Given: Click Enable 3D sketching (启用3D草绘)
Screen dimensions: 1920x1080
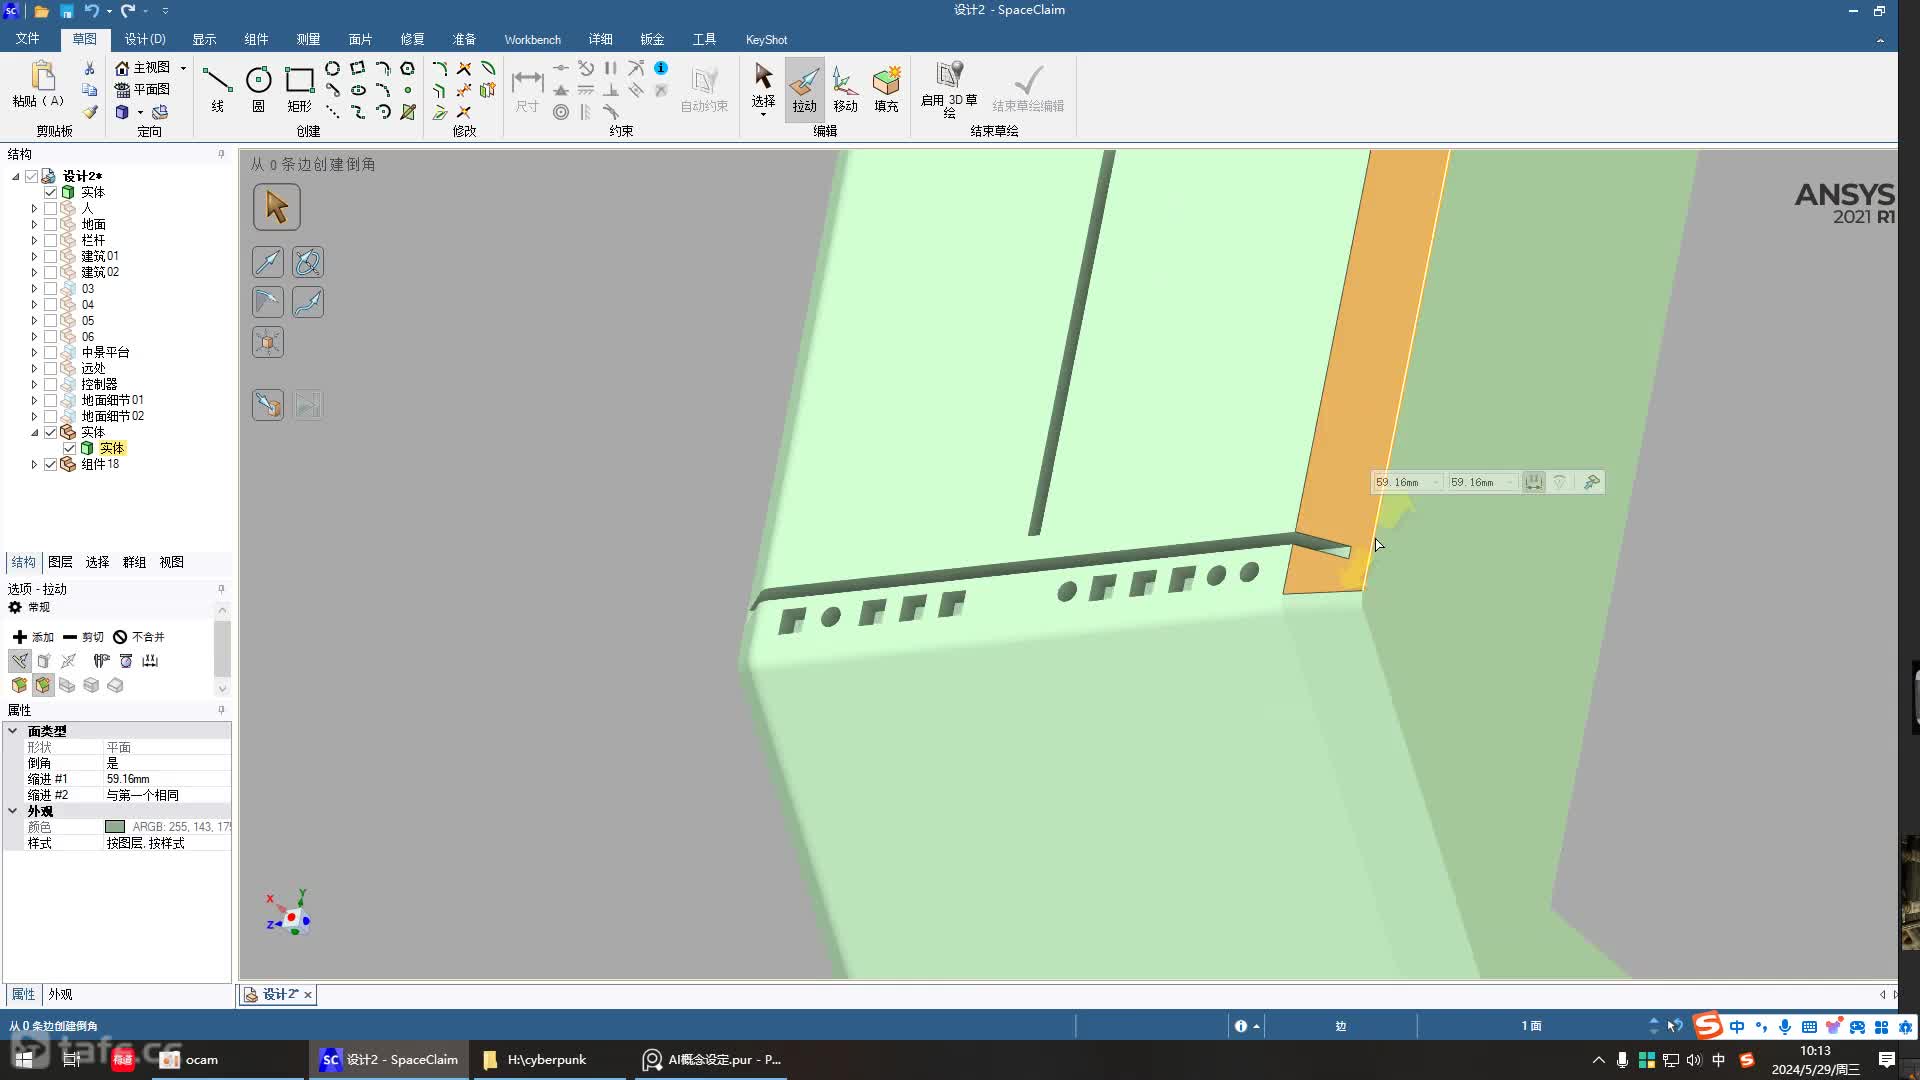Looking at the screenshot, I should click(949, 88).
